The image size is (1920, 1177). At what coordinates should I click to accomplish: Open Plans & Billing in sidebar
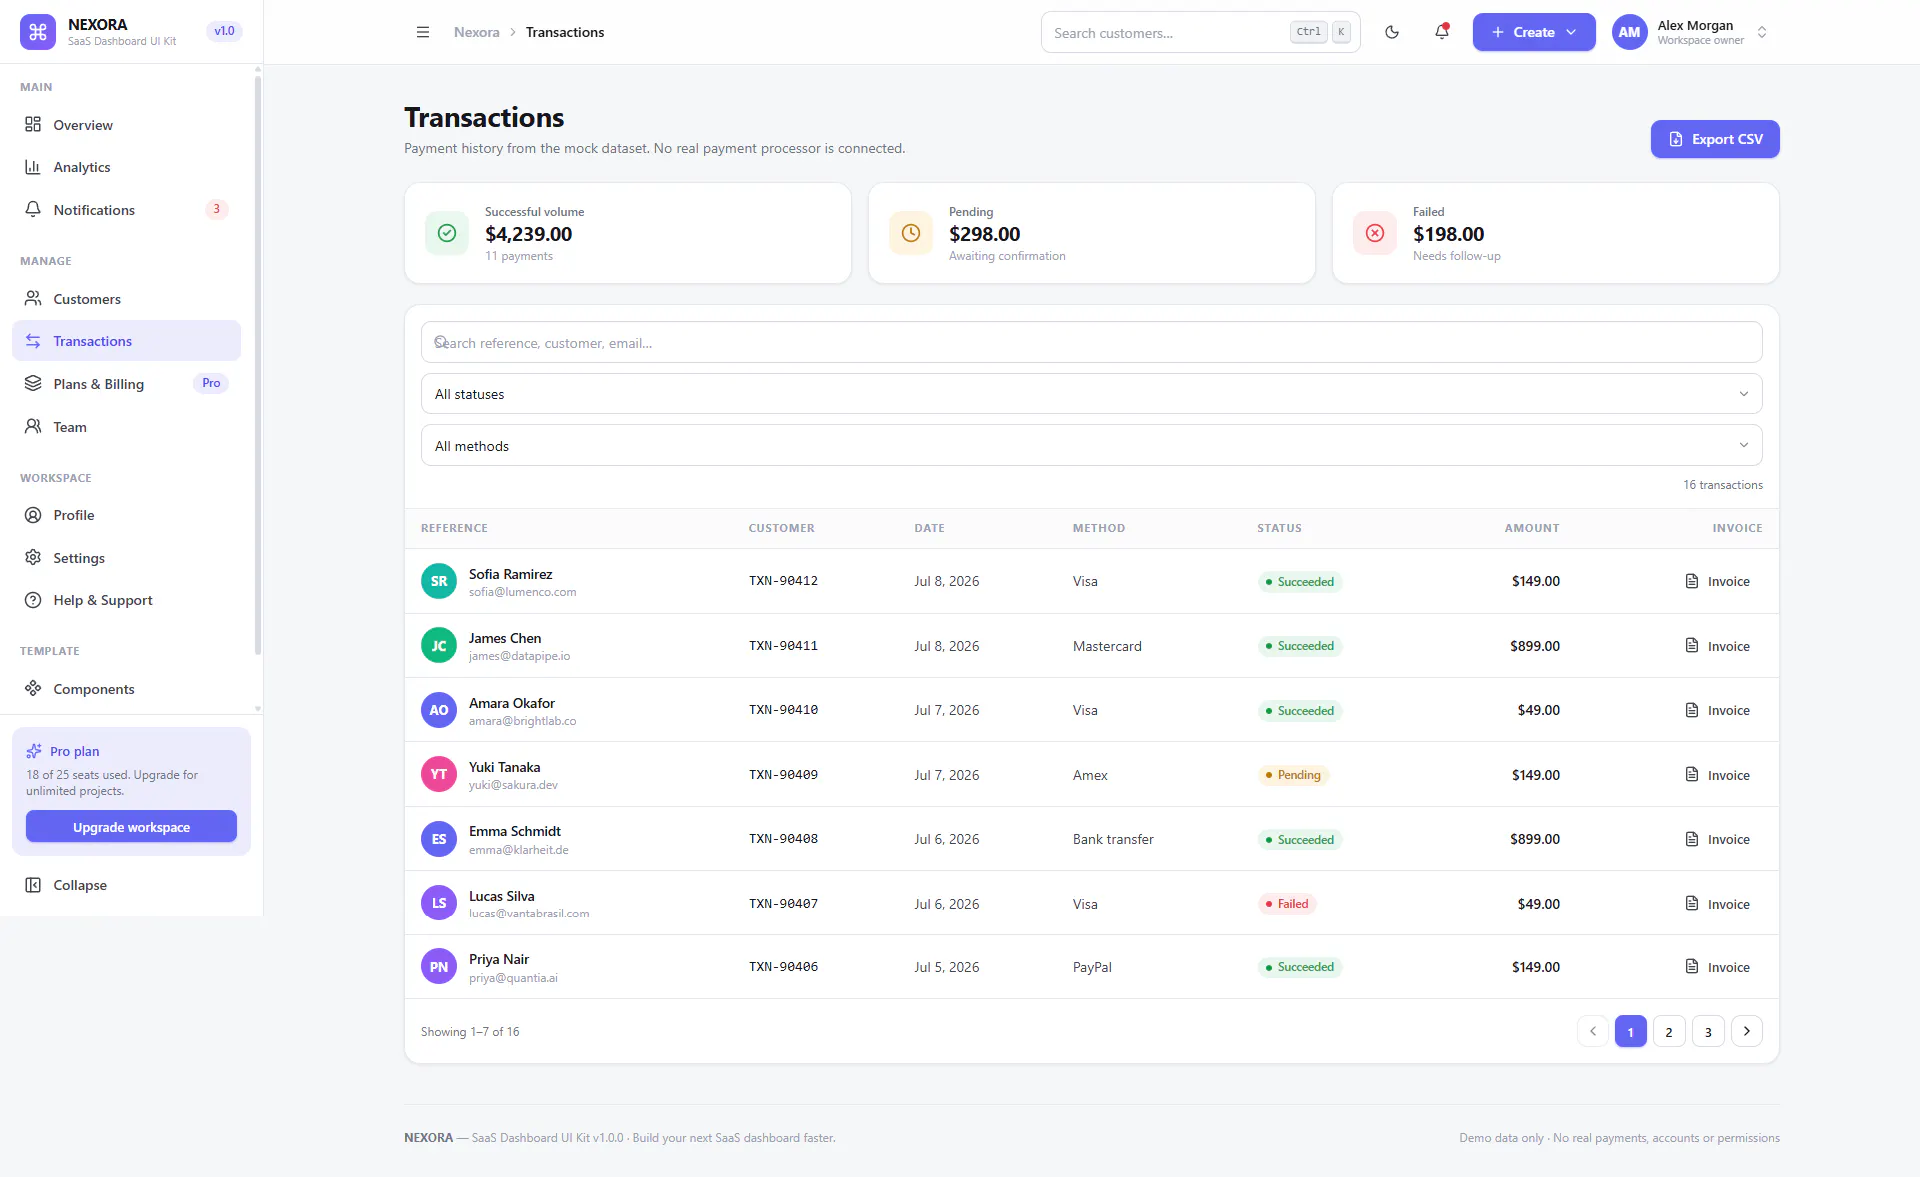click(x=126, y=384)
